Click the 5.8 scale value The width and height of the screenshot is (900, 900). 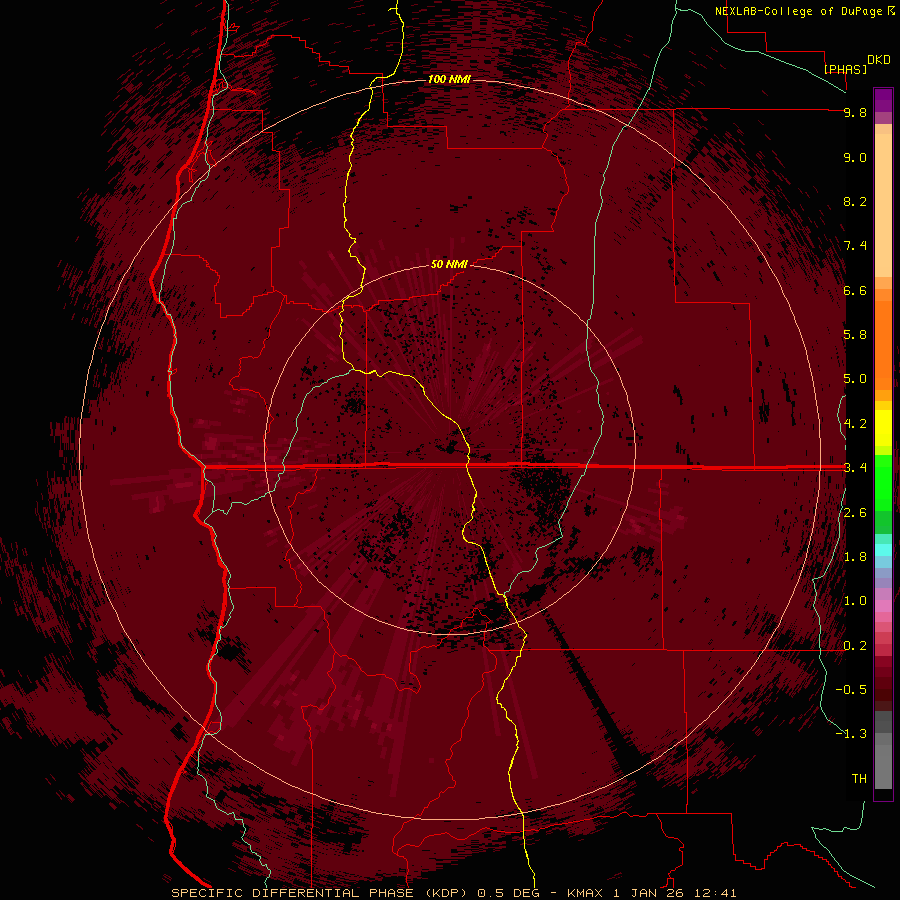[855, 335]
